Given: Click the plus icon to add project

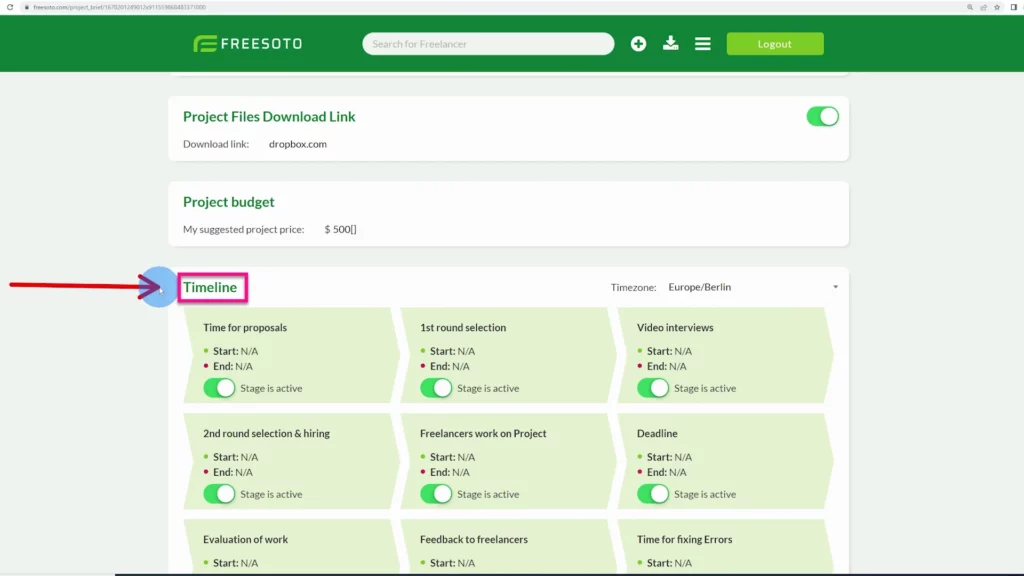Looking at the screenshot, I should (x=638, y=44).
